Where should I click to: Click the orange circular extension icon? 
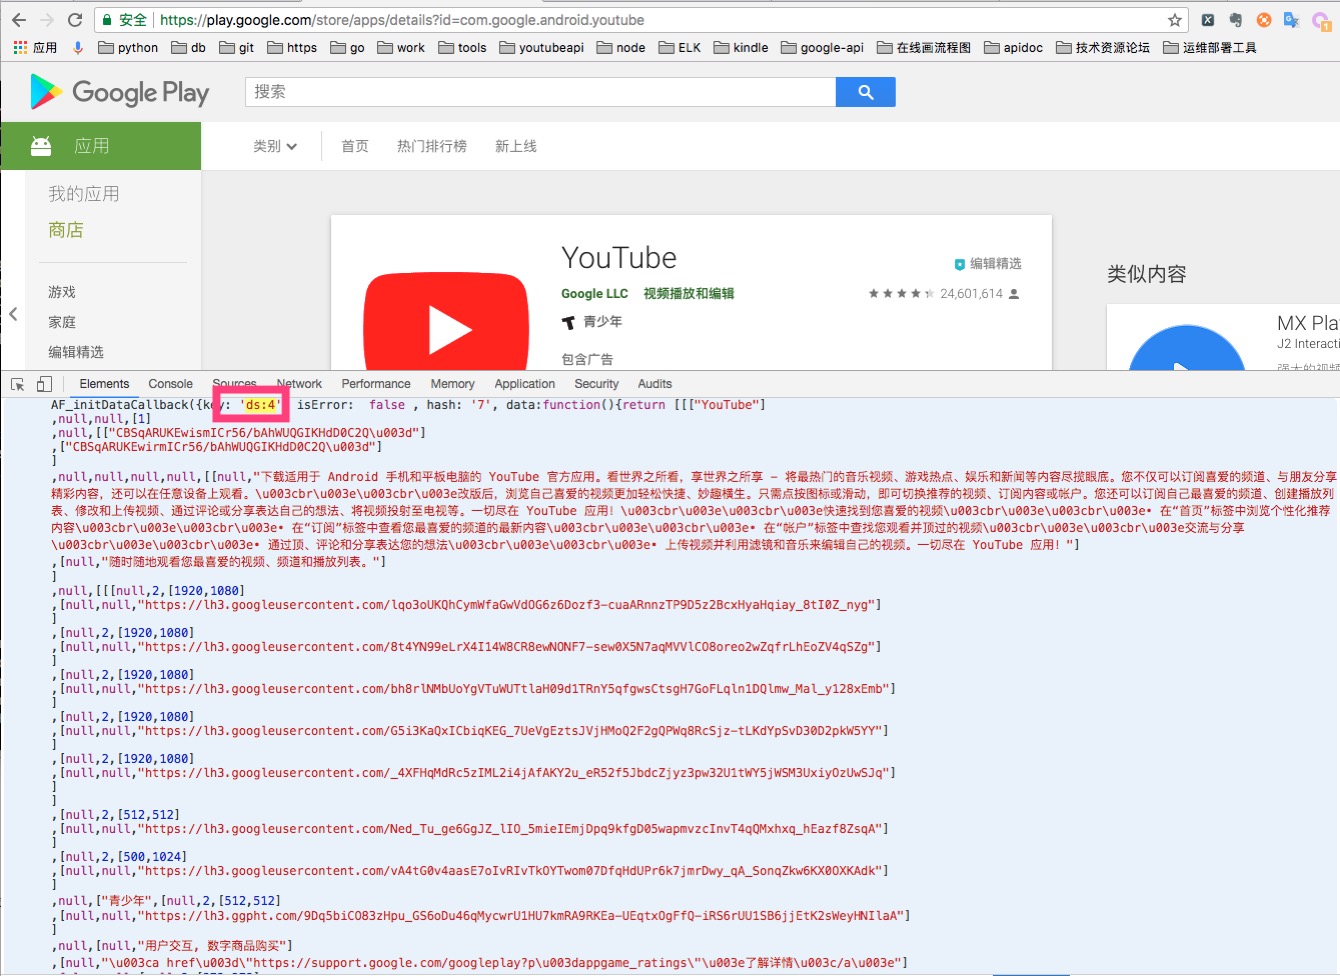point(1264,20)
